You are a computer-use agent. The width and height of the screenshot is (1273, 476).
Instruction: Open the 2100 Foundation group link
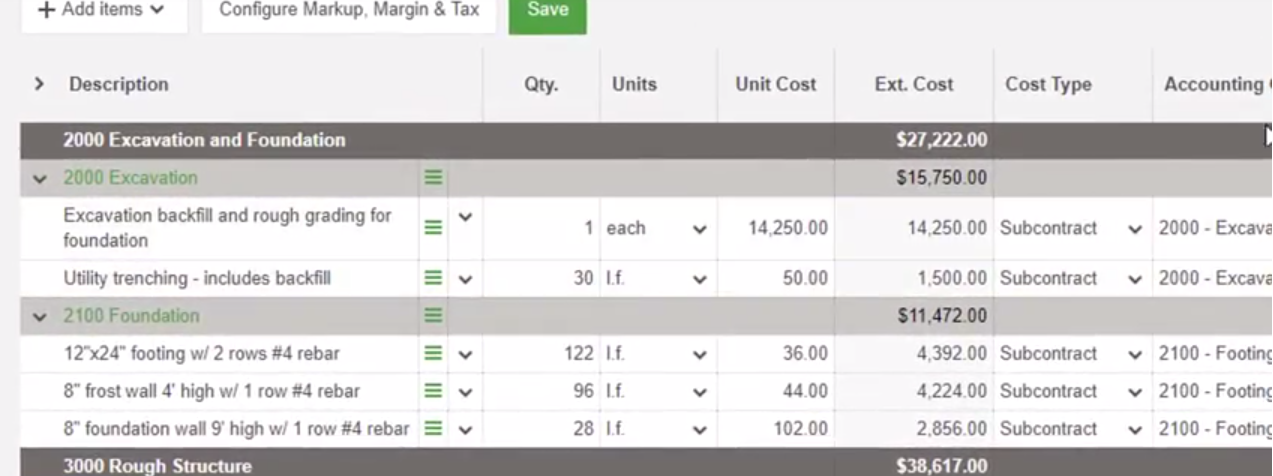[x=131, y=316]
